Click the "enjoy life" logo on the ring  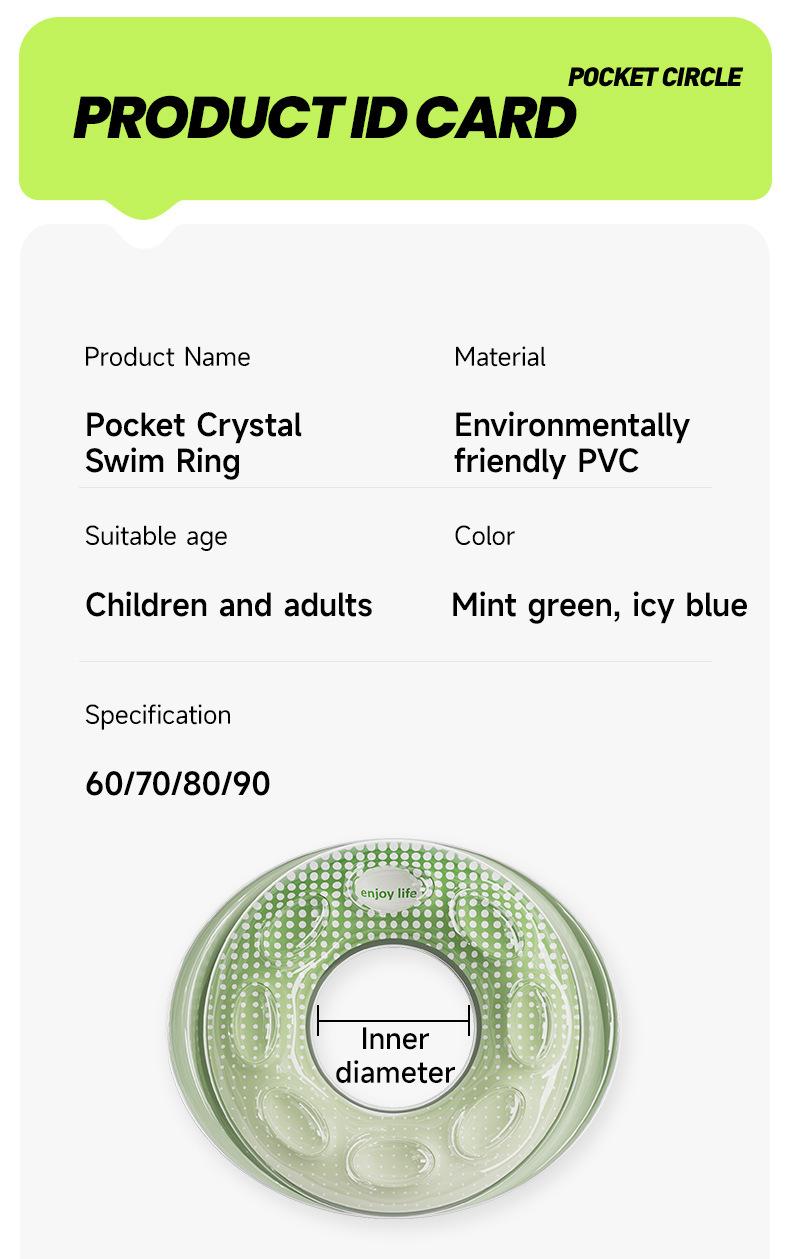(388, 892)
